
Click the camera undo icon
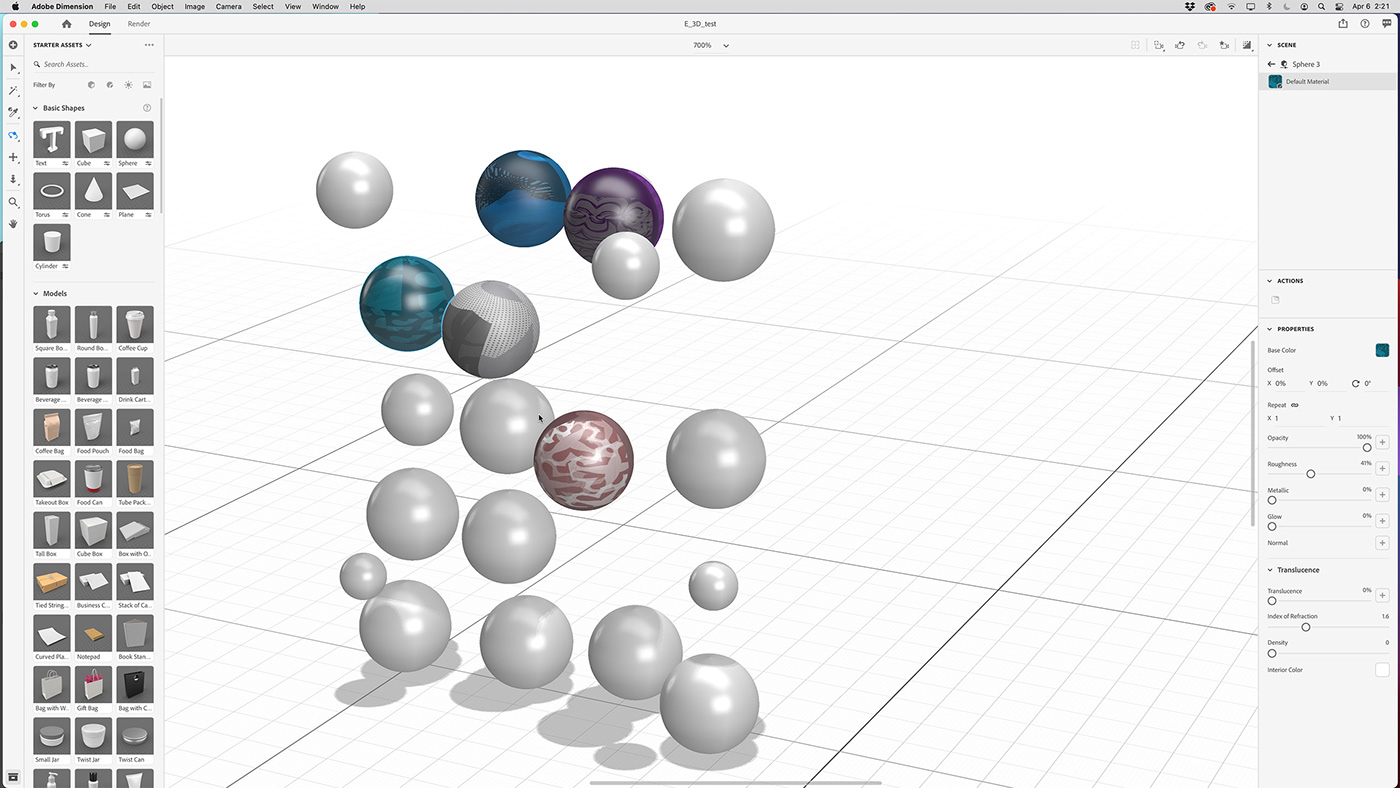click(x=1180, y=45)
